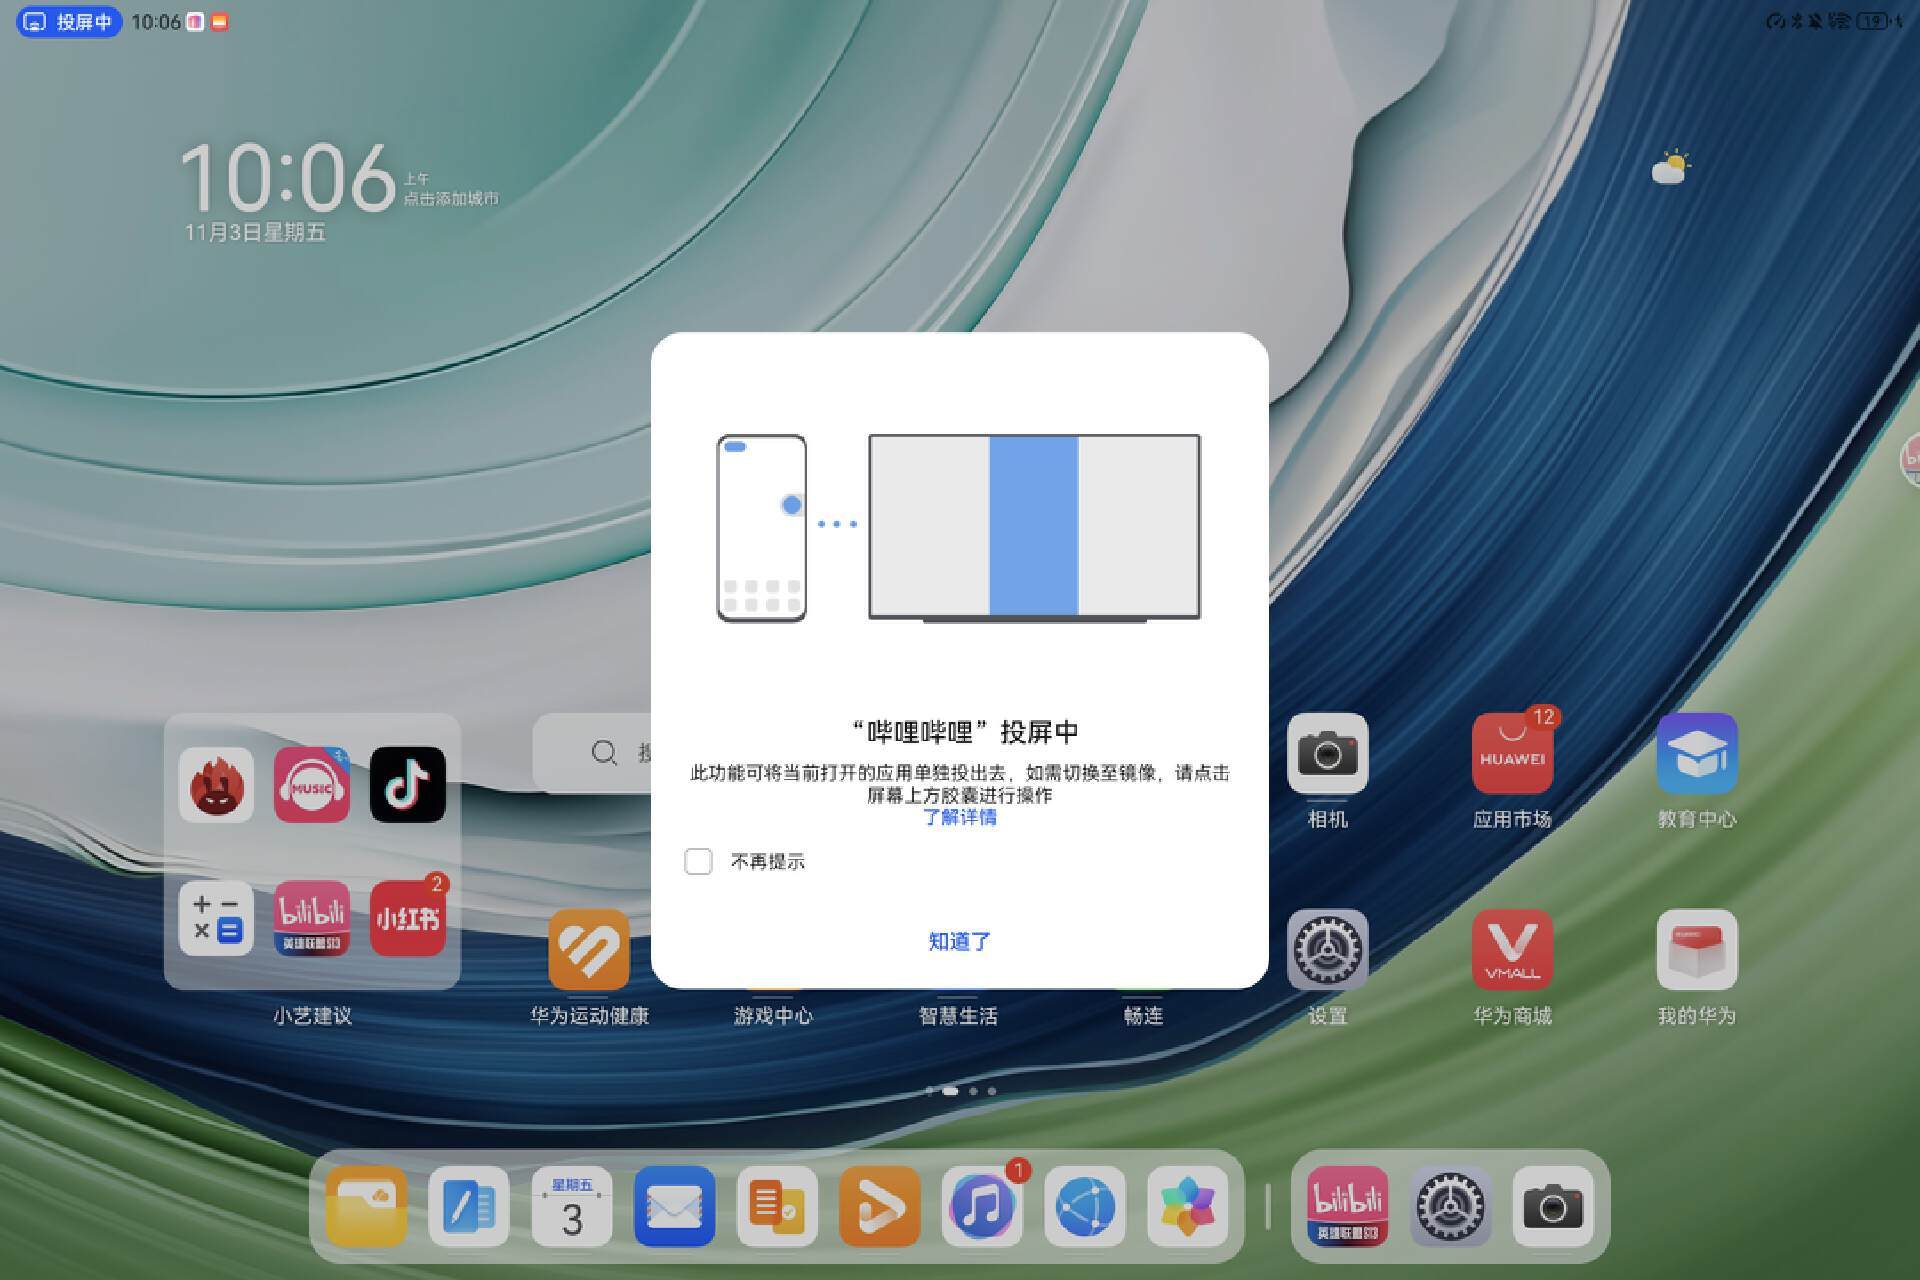Open the Calendar showing Friday 3

tap(572, 1207)
